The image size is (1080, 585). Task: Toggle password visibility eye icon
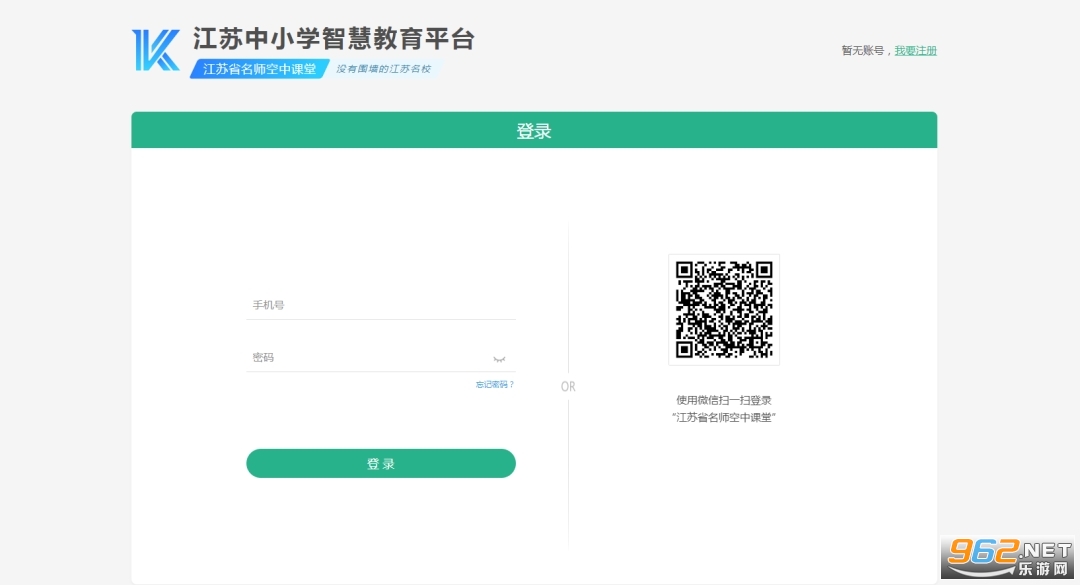[499, 359]
